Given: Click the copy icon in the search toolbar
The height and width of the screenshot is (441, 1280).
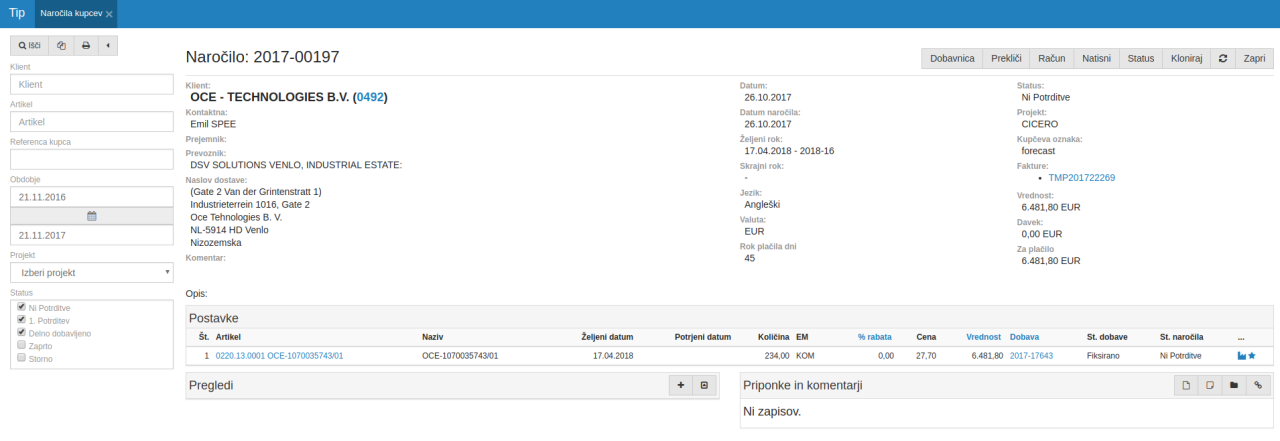Looking at the screenshot, I should (62, 46).
